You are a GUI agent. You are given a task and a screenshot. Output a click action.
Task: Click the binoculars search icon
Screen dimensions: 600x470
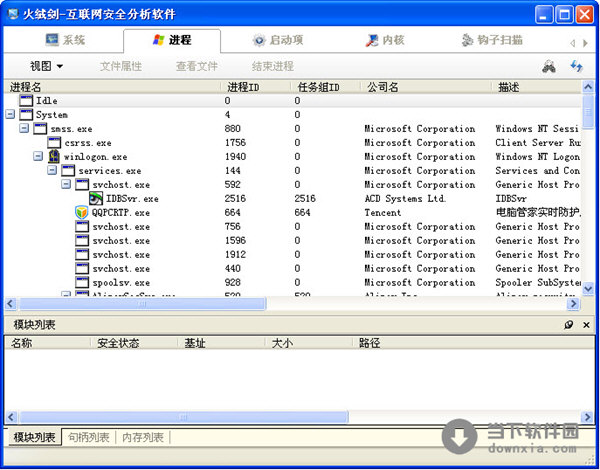pos(549,67)
